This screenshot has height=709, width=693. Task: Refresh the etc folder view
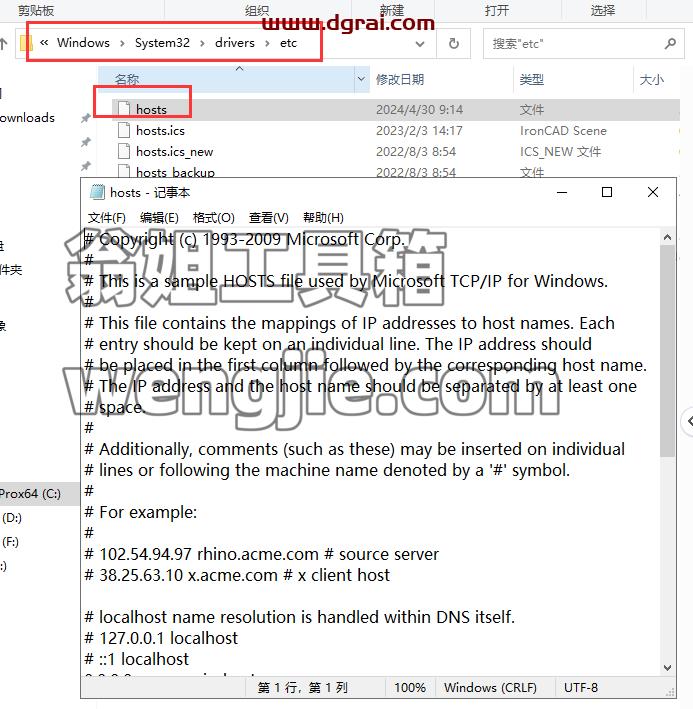tap(453, 43)
